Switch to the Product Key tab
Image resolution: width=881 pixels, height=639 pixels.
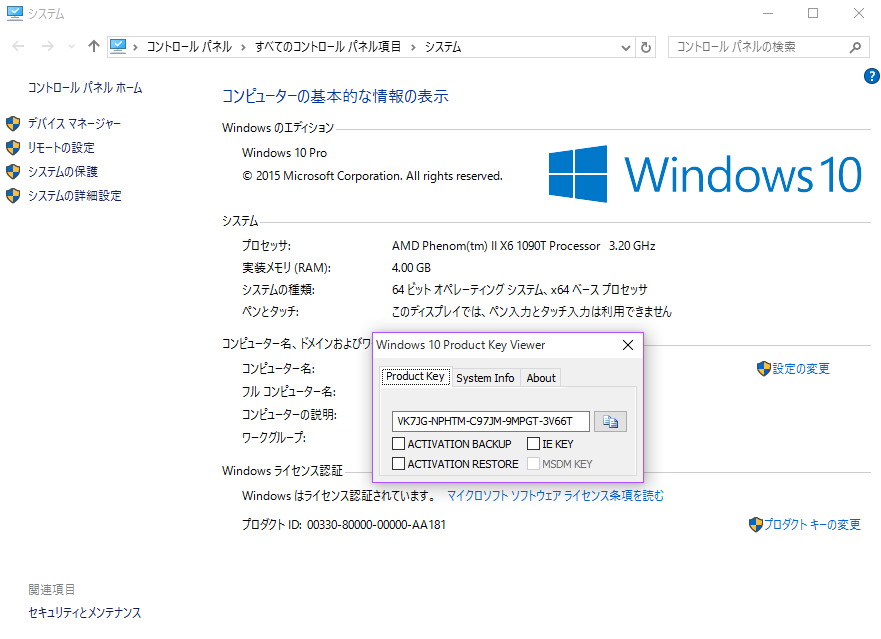415,376
